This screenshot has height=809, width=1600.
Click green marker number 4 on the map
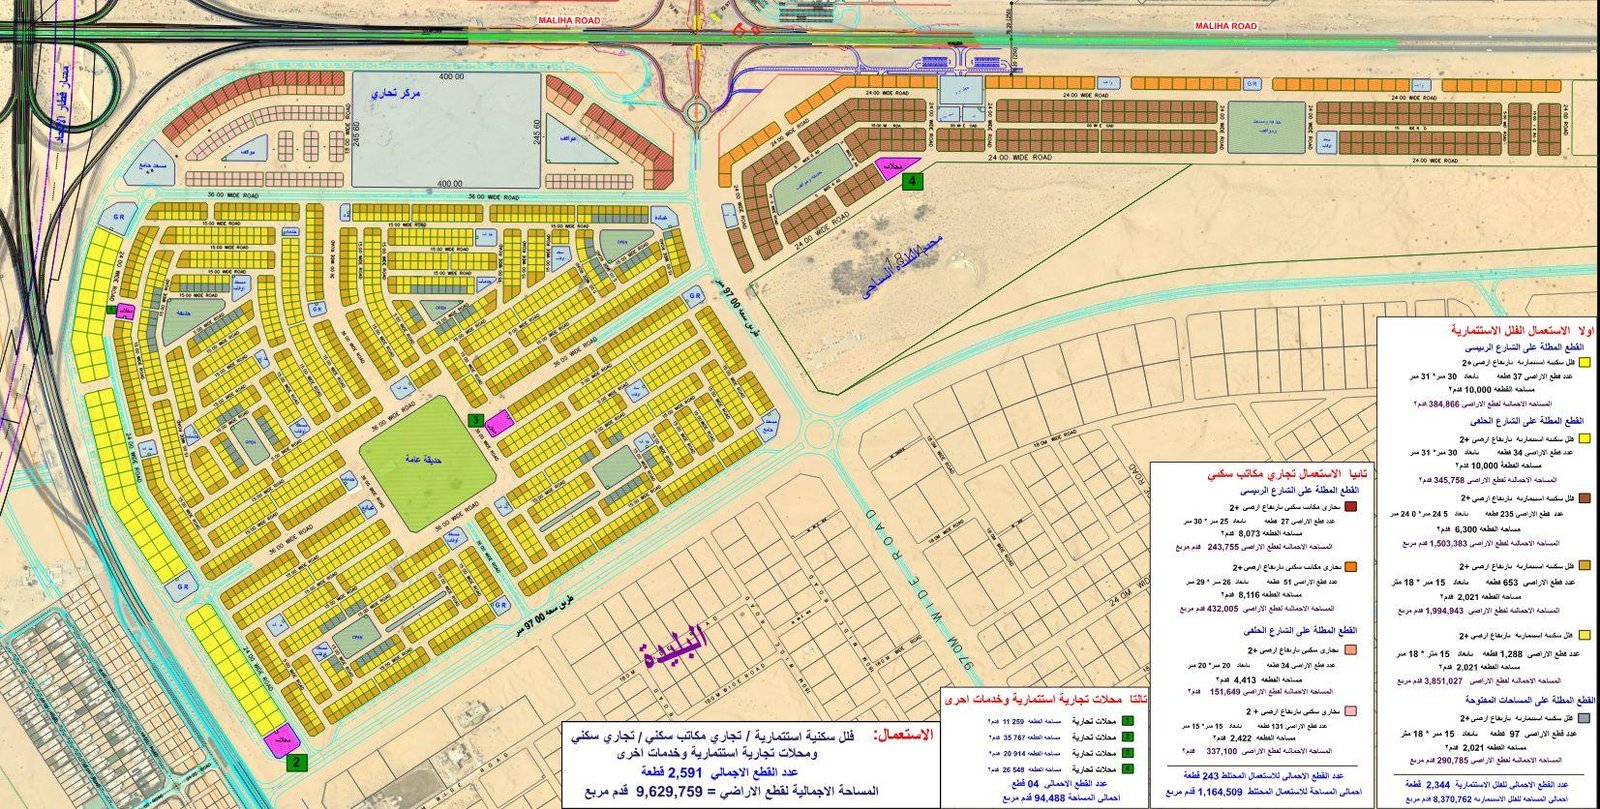pos(911,181)
